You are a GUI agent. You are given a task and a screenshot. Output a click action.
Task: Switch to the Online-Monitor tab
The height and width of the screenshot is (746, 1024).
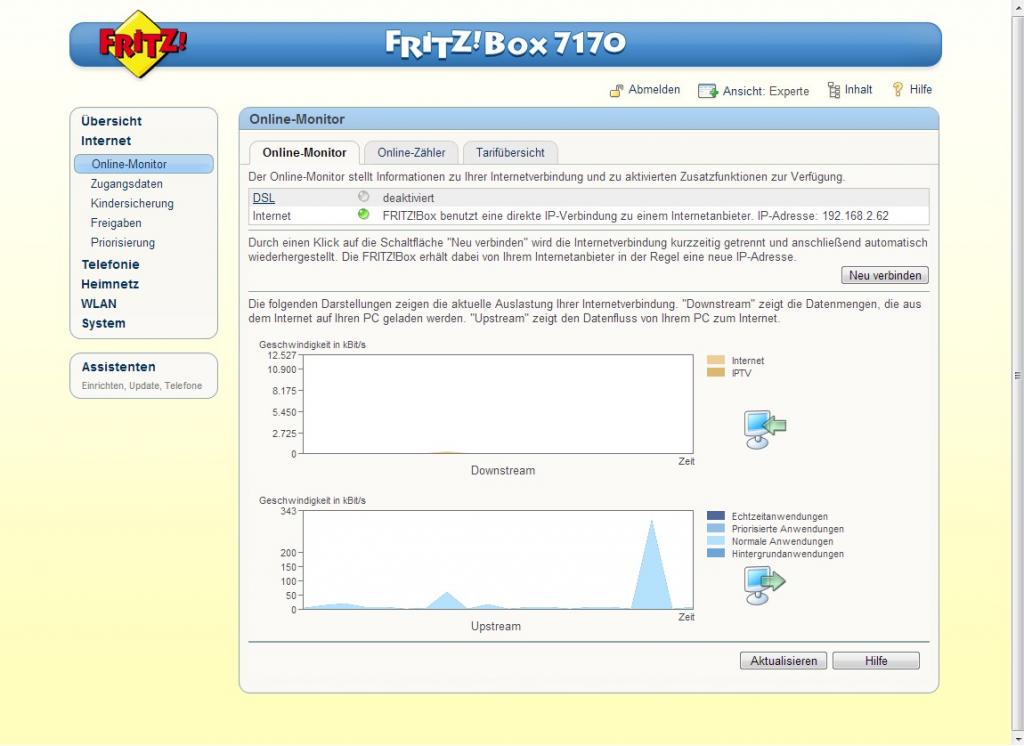click(x=304, y=153)
